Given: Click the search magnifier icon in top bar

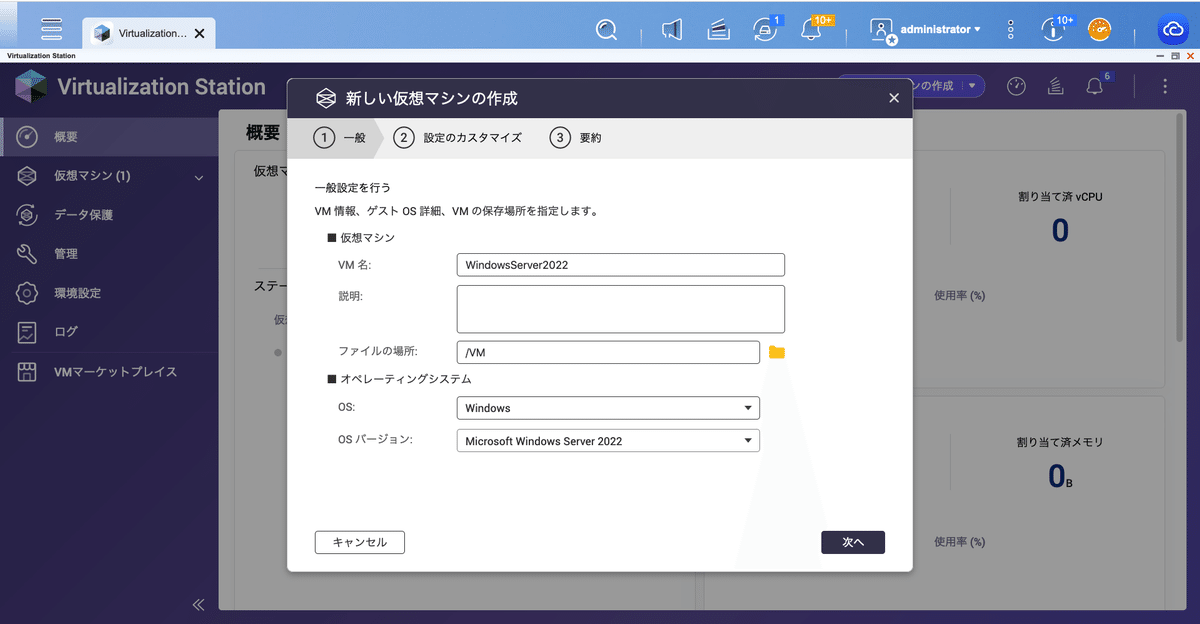Looking at the screenshot, I should 606,30.
